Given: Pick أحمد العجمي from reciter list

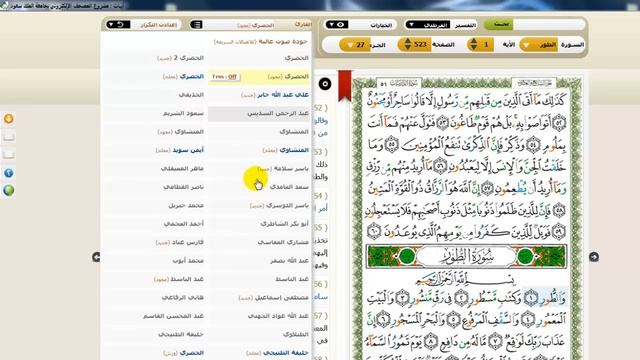Looking at the screenshot, I should [184, 224].
